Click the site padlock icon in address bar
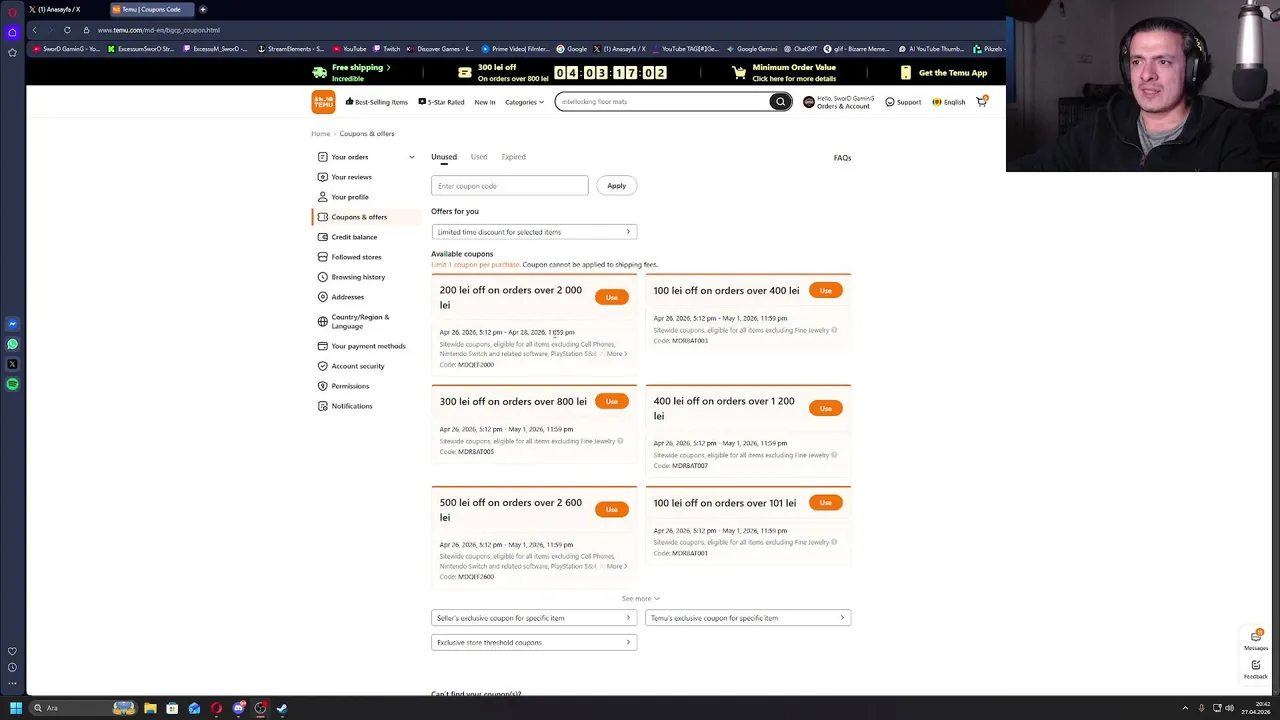The image size is (1280, 720). pos(86,30)
